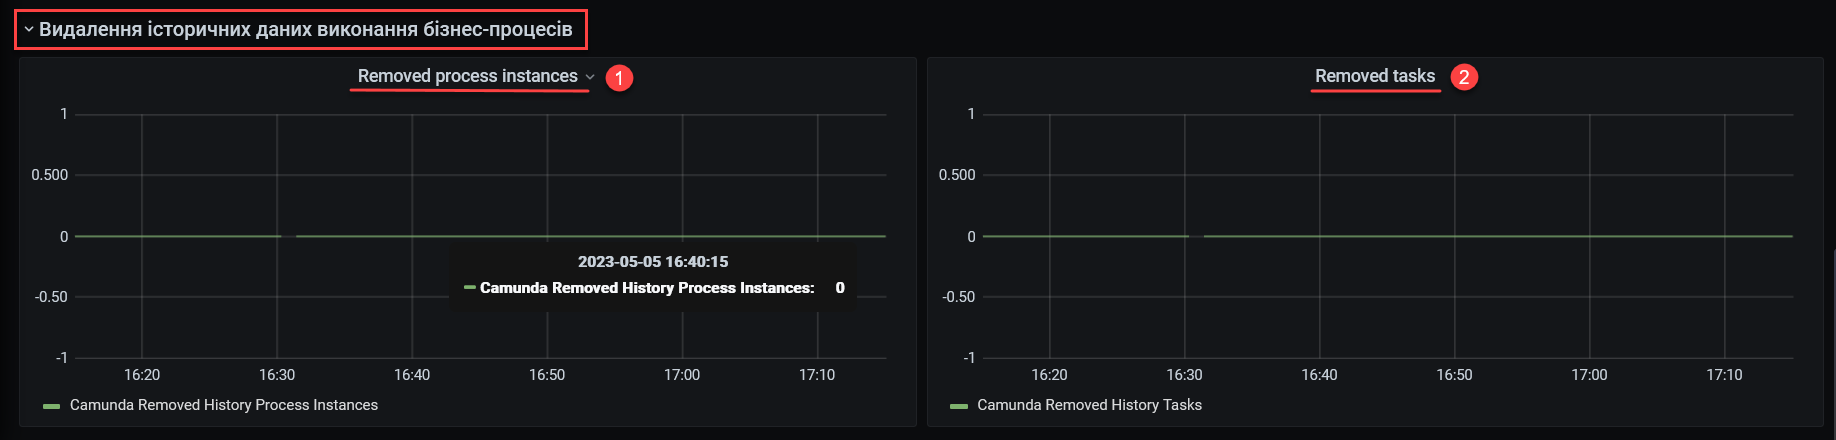
Task: Click green swatch for Camunda Removed History Tasks legend
Action: tap(959, 406)
